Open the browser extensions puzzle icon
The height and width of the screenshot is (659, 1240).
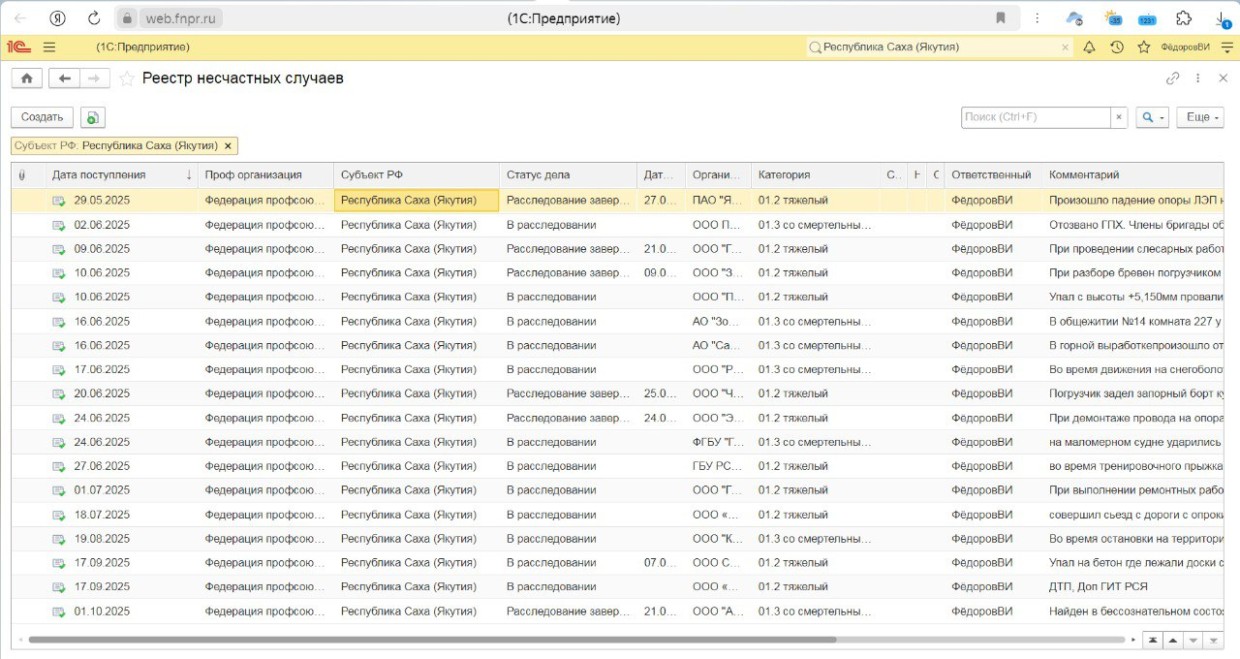[x=1184, y=18]
